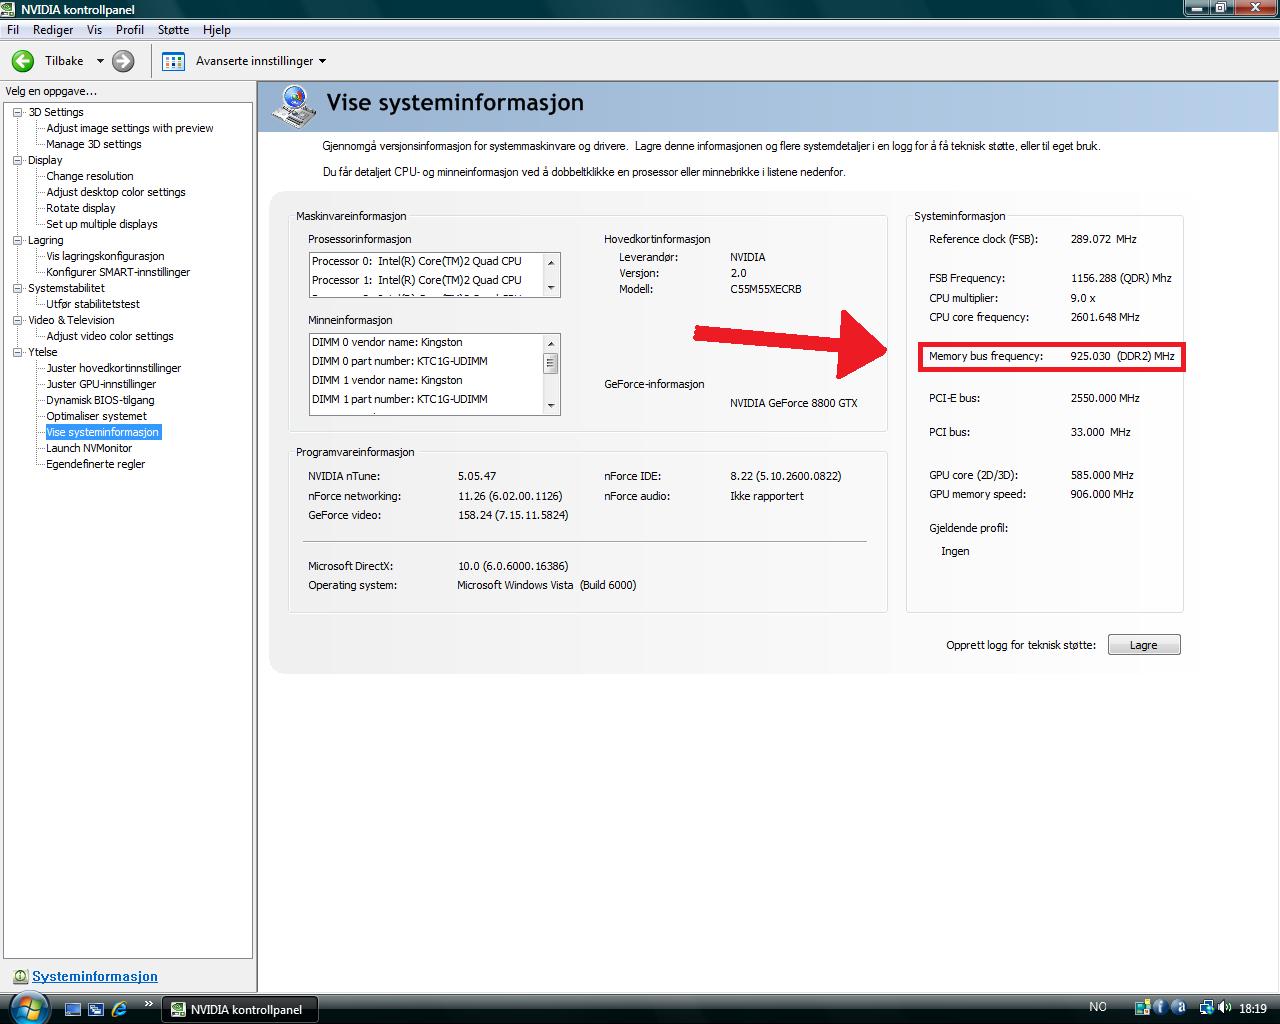Open the Vis menu
The image size is (1280, 1024).
(x=94, y=30)
